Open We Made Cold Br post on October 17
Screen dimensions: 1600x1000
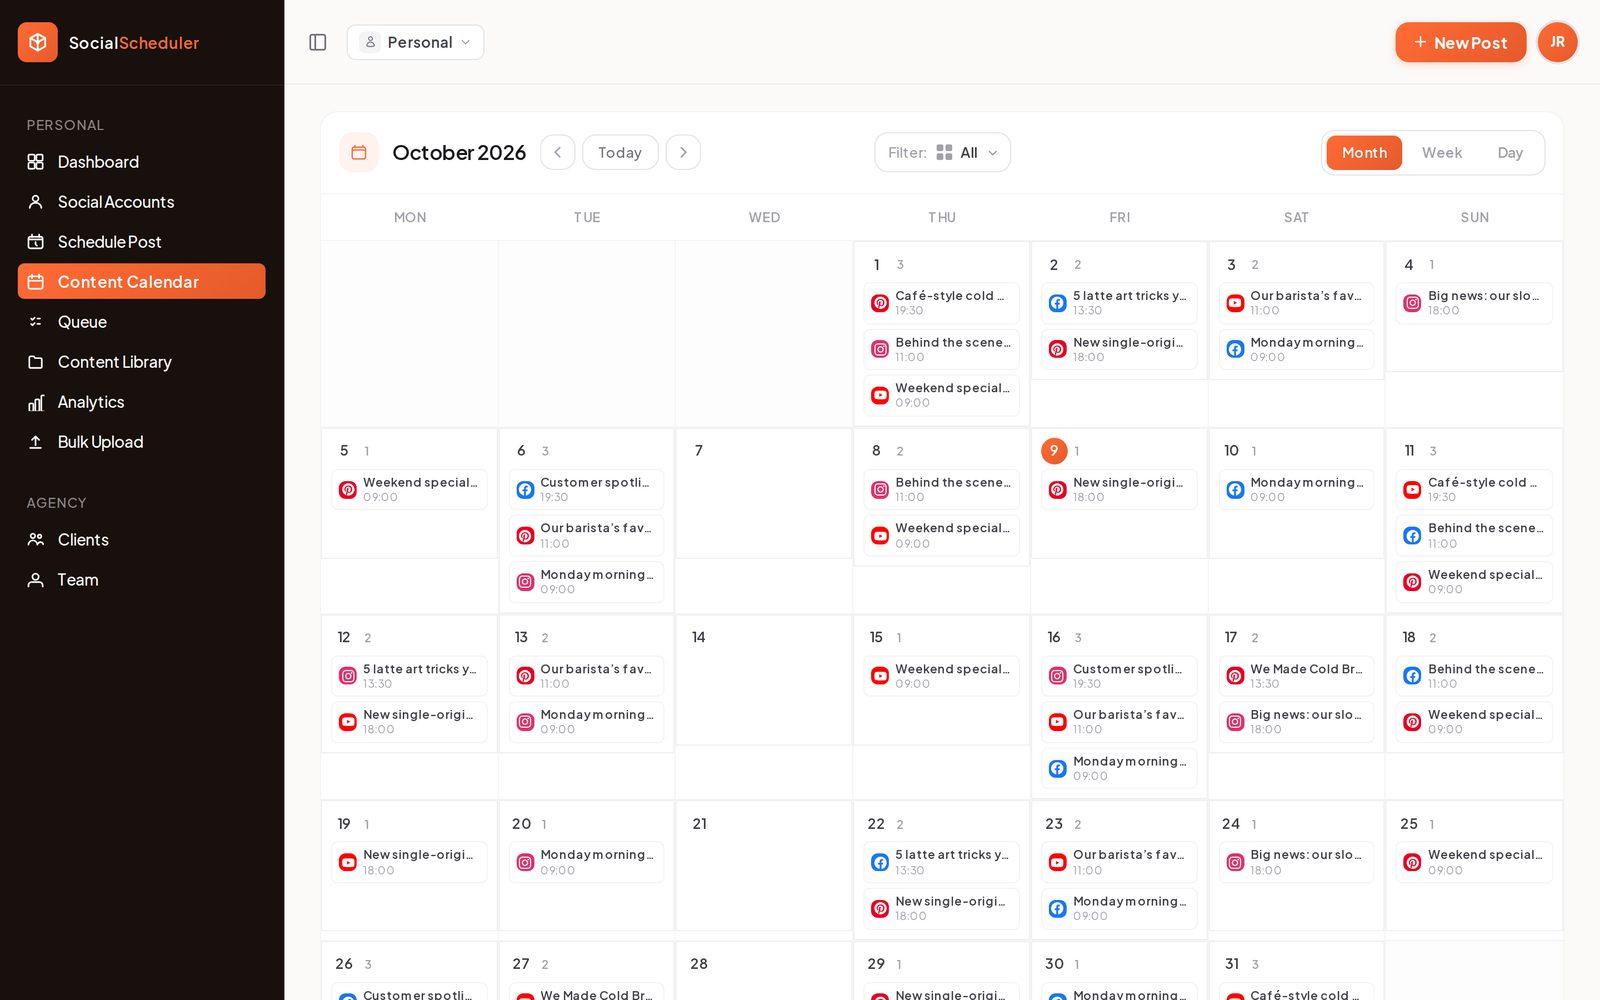click(1296, 676)
